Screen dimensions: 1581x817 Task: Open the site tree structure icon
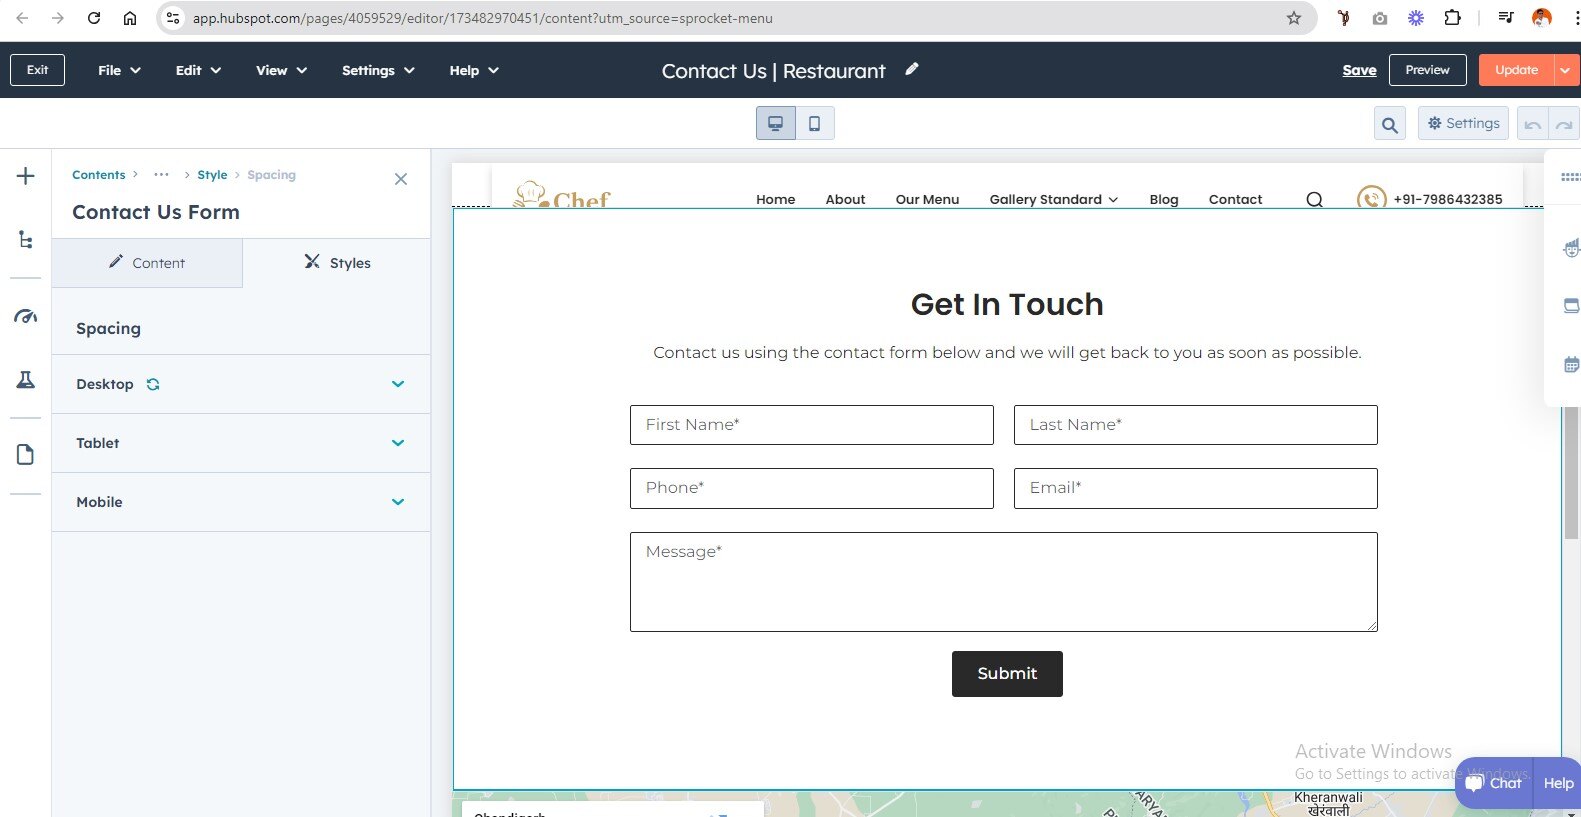point(26,240)
